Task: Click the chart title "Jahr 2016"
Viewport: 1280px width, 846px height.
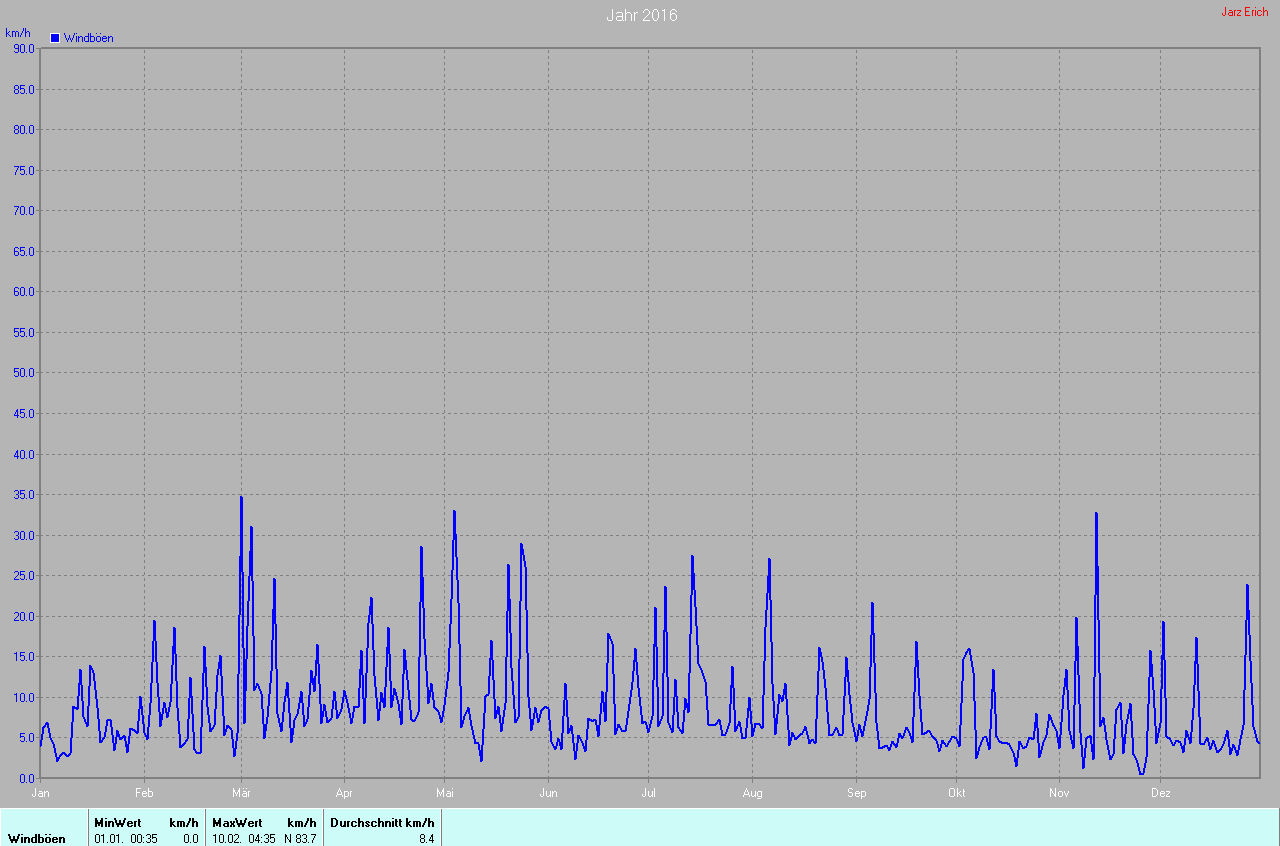Action: pyautogui.click(x=642, y=15)
